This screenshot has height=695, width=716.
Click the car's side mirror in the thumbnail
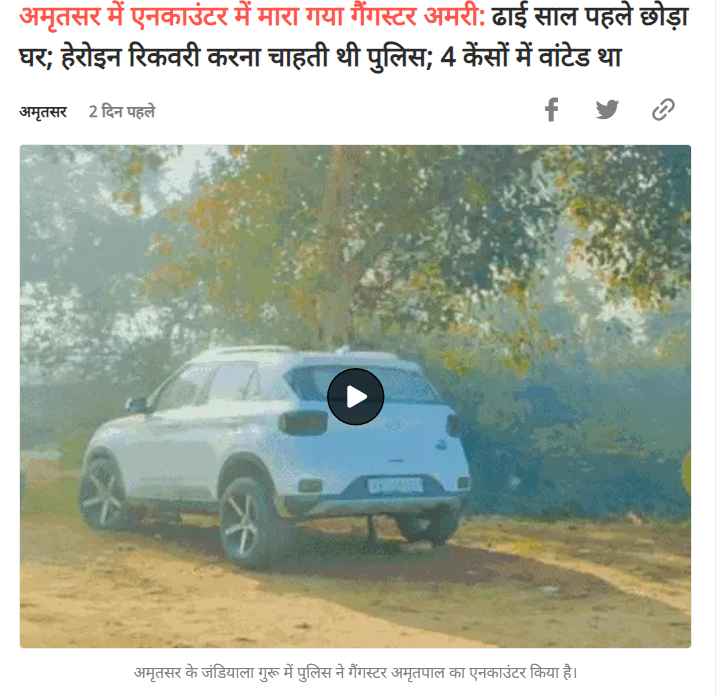tap(137, 405)
